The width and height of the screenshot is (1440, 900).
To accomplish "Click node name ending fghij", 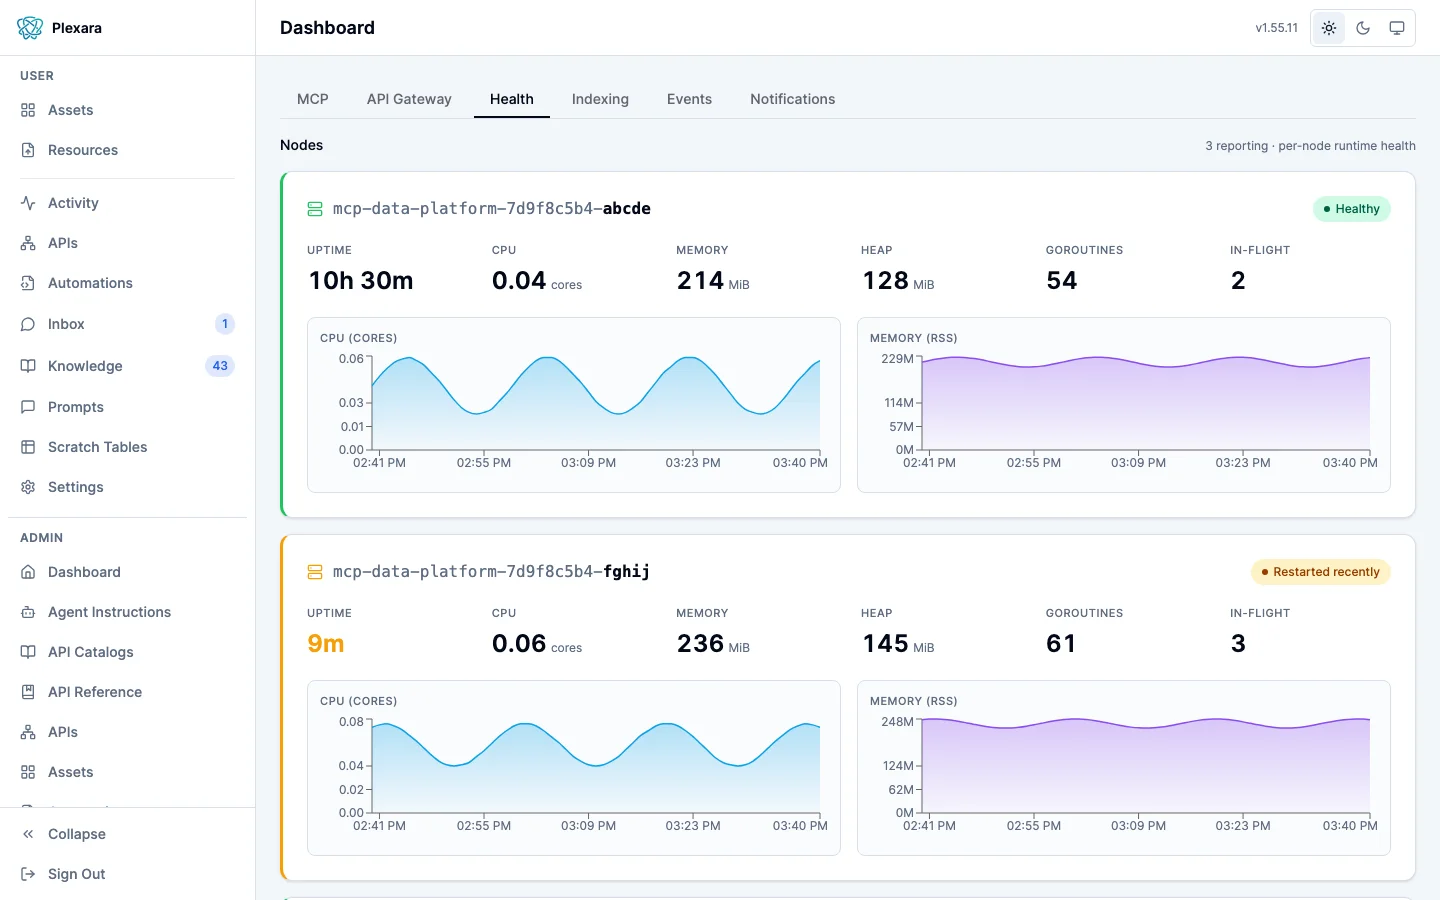I will 491,572.
